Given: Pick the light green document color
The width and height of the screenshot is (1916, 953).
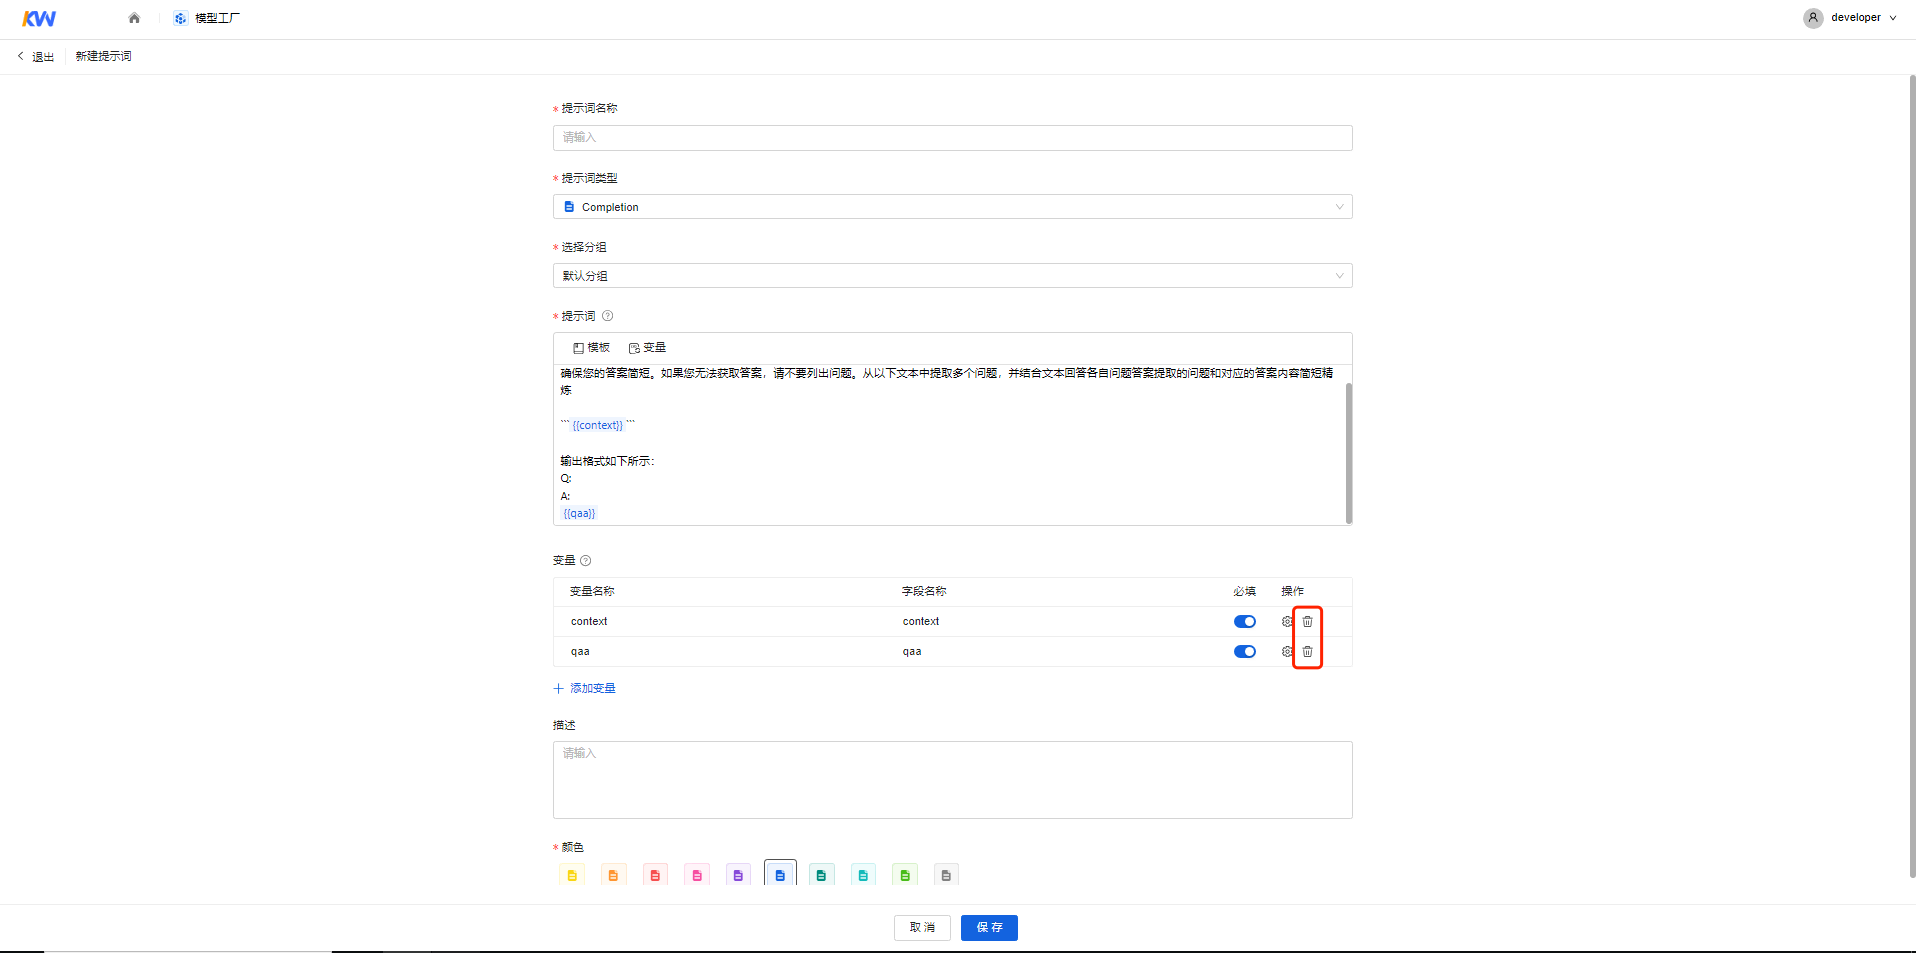Looking at the screenshot, I should [905, 875].
